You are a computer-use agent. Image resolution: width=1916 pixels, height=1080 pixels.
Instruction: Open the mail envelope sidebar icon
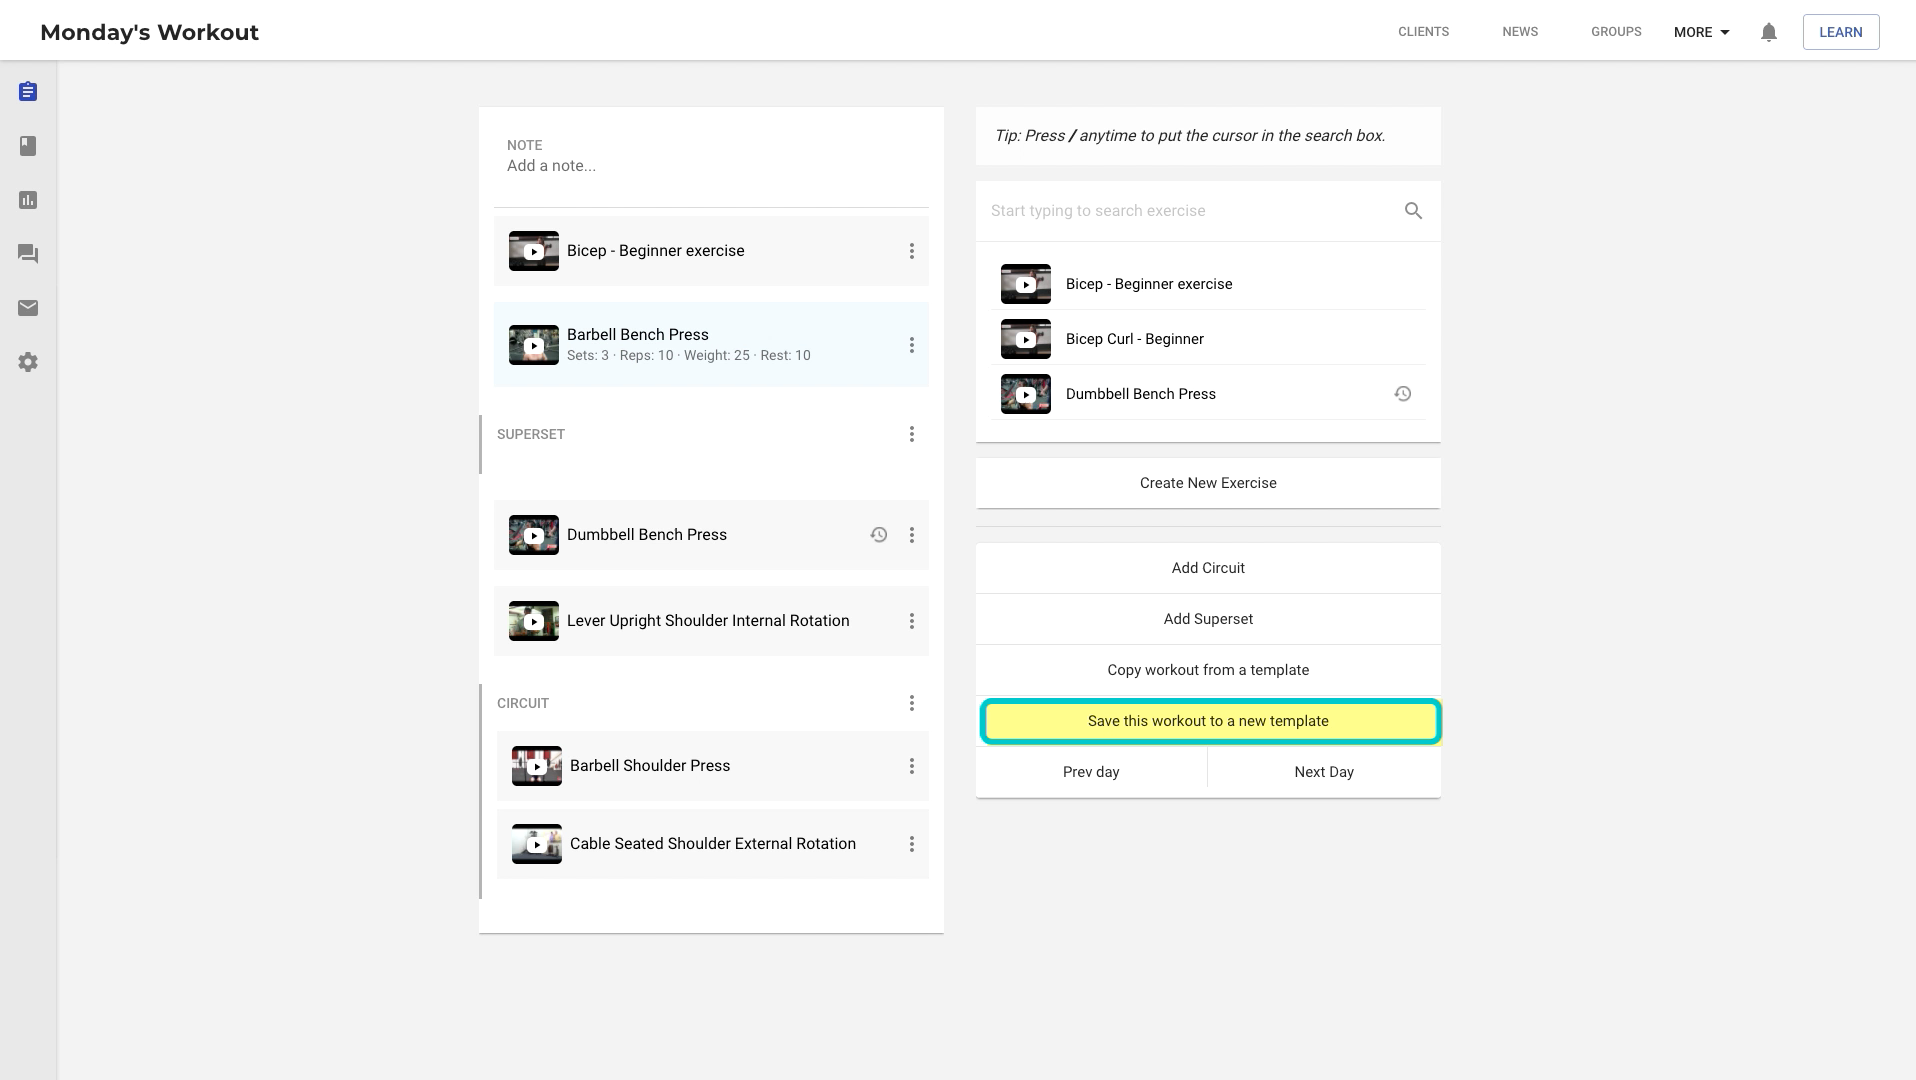pos(28,308)
